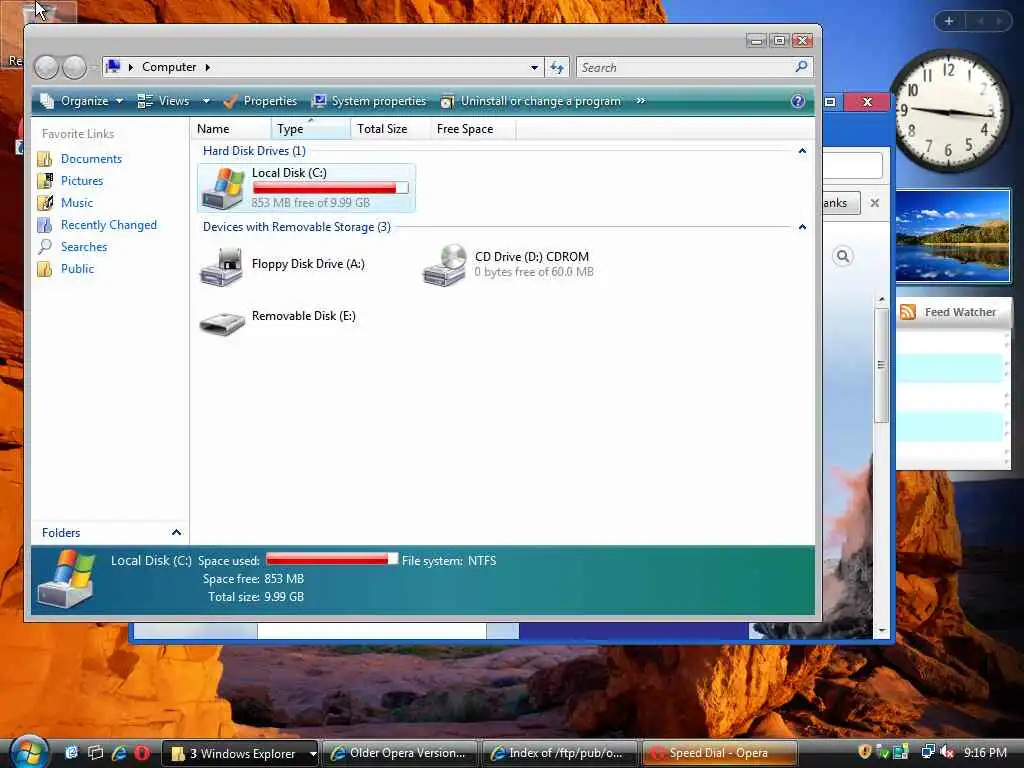Viewport: 1024px width, 768px height.
Task: Click the Explorer Search input field
Action: pos(686,67)
